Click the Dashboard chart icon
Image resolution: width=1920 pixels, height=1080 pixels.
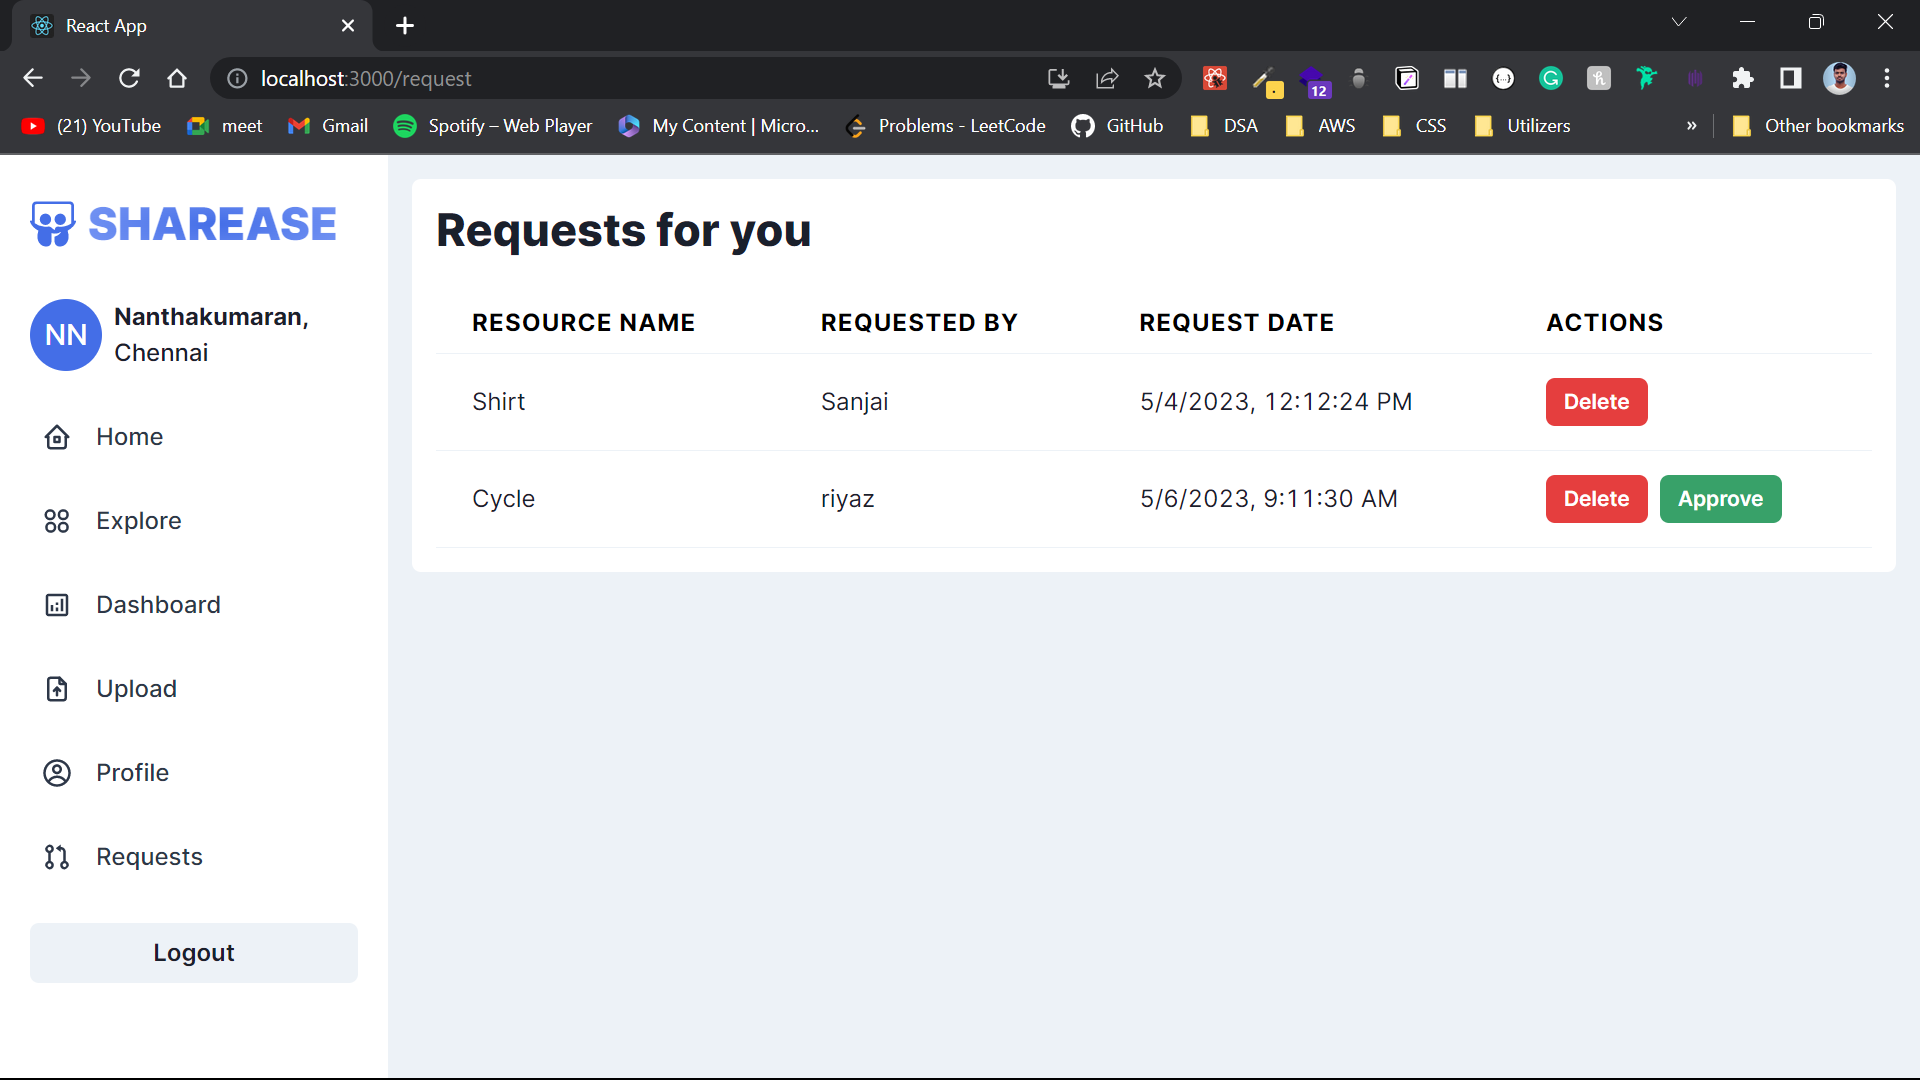point(57,605)
